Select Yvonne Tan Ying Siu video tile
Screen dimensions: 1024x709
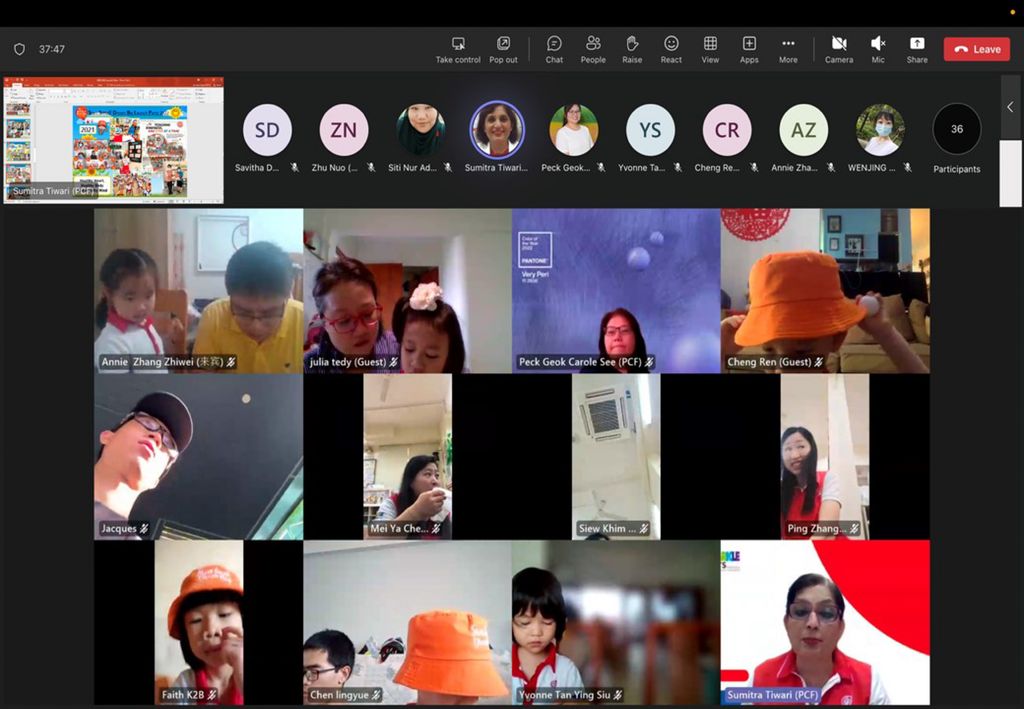coord(616,623)
